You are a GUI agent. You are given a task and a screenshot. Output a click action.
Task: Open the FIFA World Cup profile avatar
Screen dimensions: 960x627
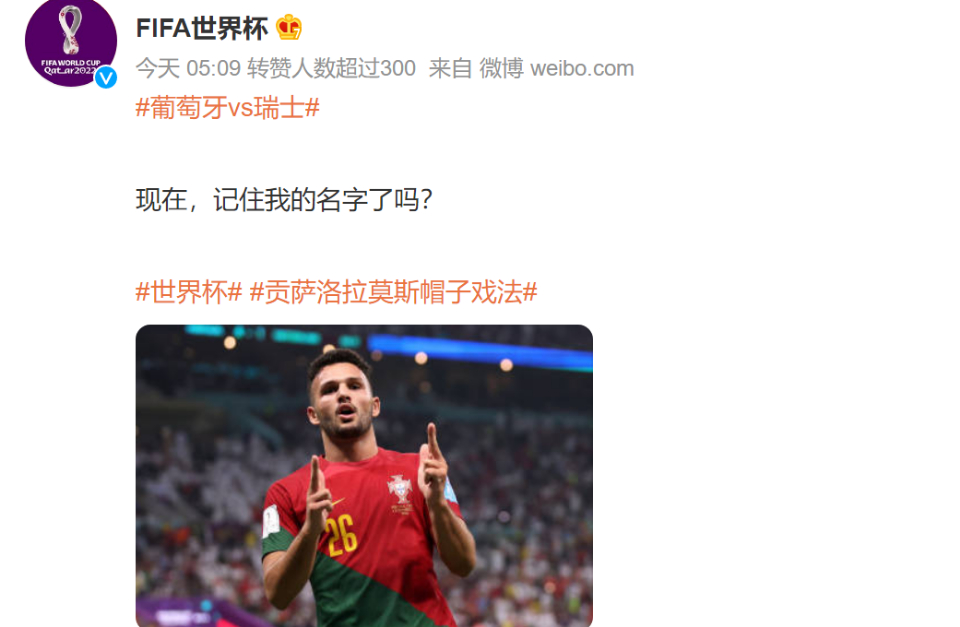coord(70,41)
